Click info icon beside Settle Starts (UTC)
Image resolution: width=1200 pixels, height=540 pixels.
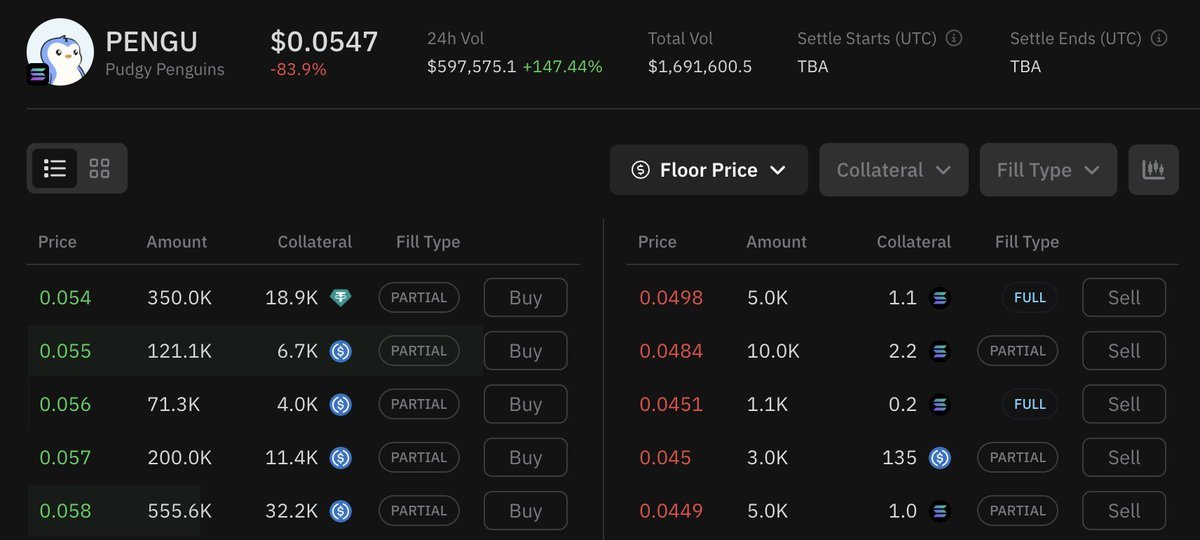point(954,39)
